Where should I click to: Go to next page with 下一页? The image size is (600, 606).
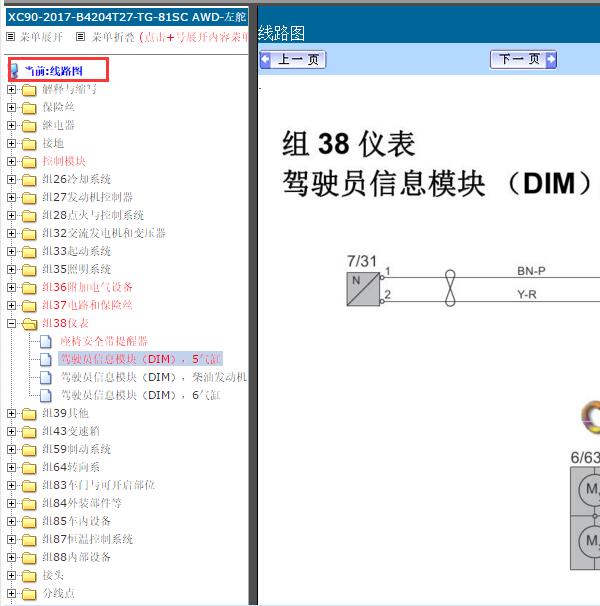point(523,60)
